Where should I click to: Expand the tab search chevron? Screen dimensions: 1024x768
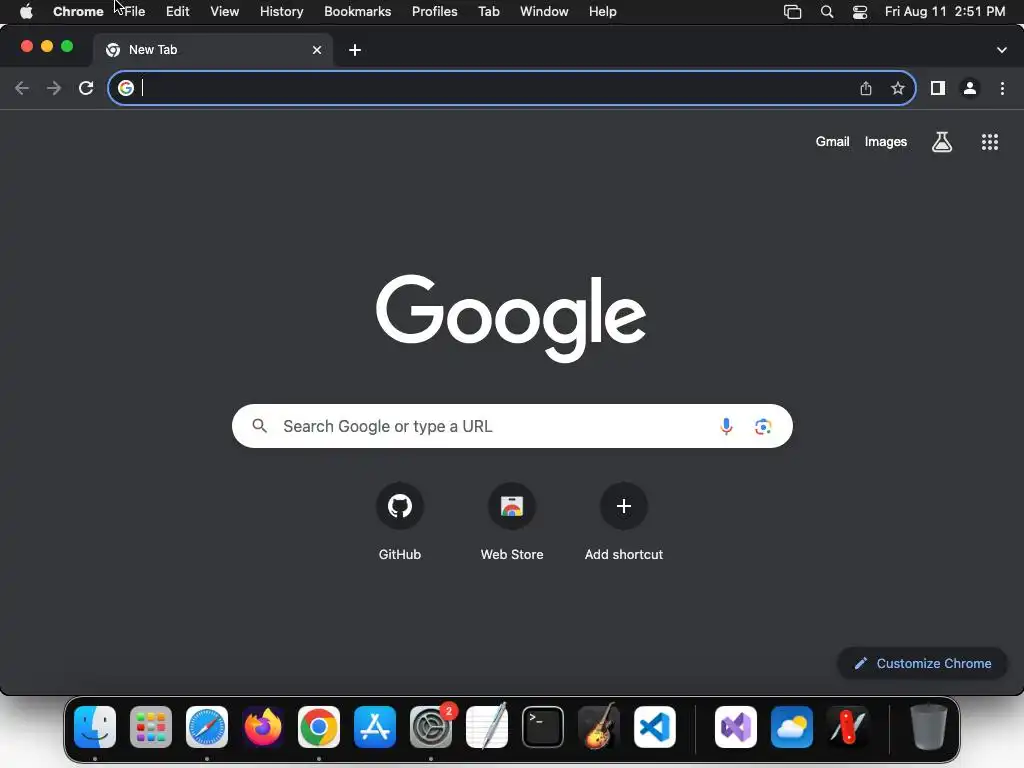[x=1002, y=50]
